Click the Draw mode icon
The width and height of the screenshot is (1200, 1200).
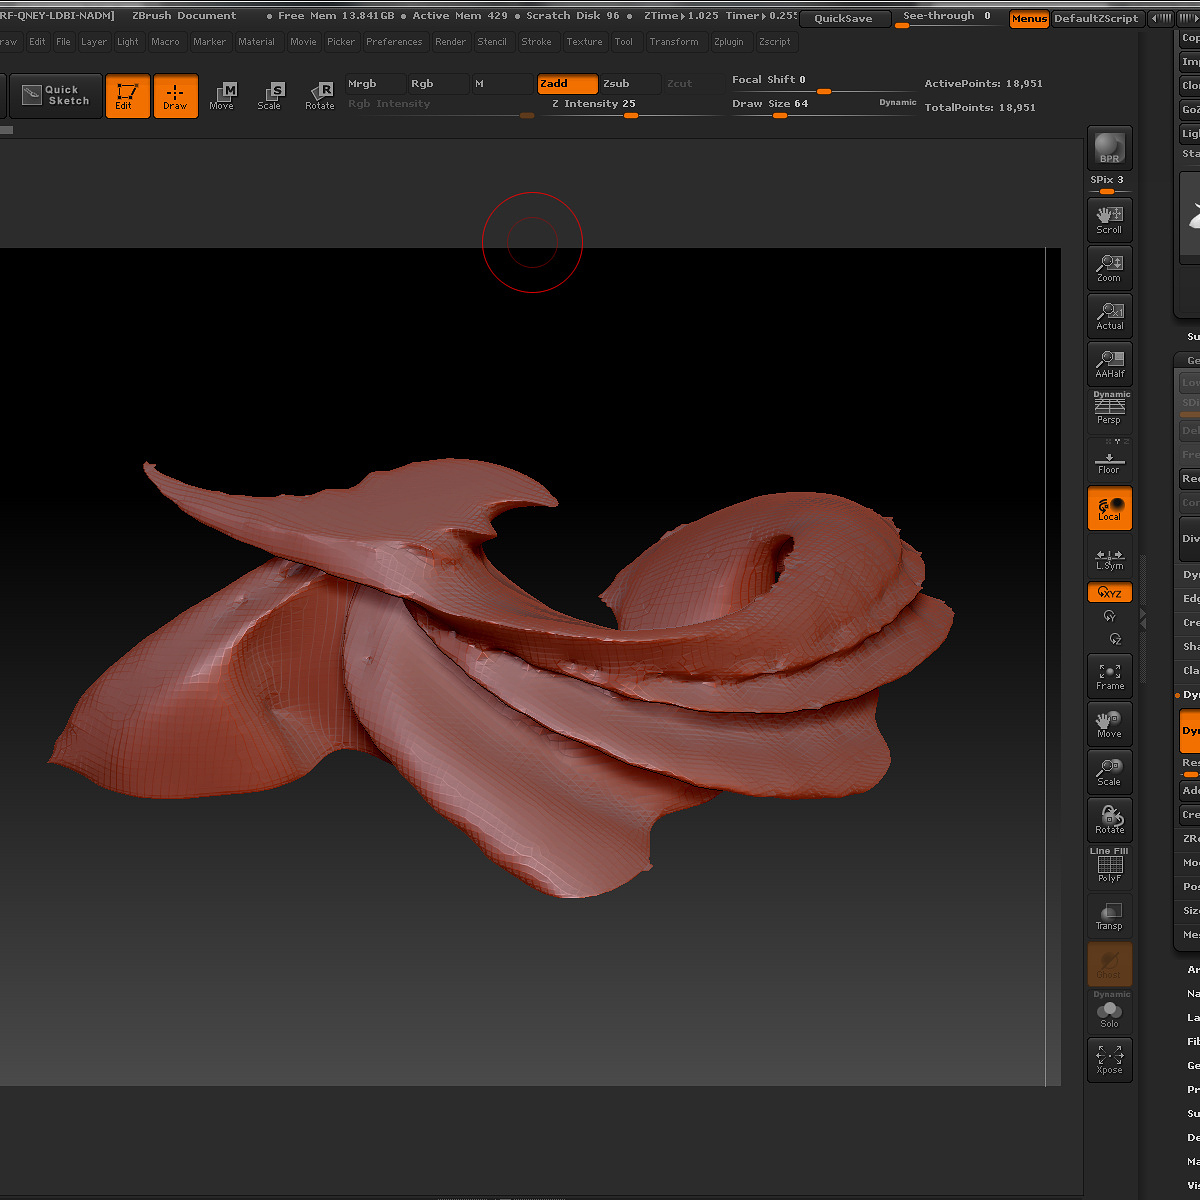click(175, 96)
